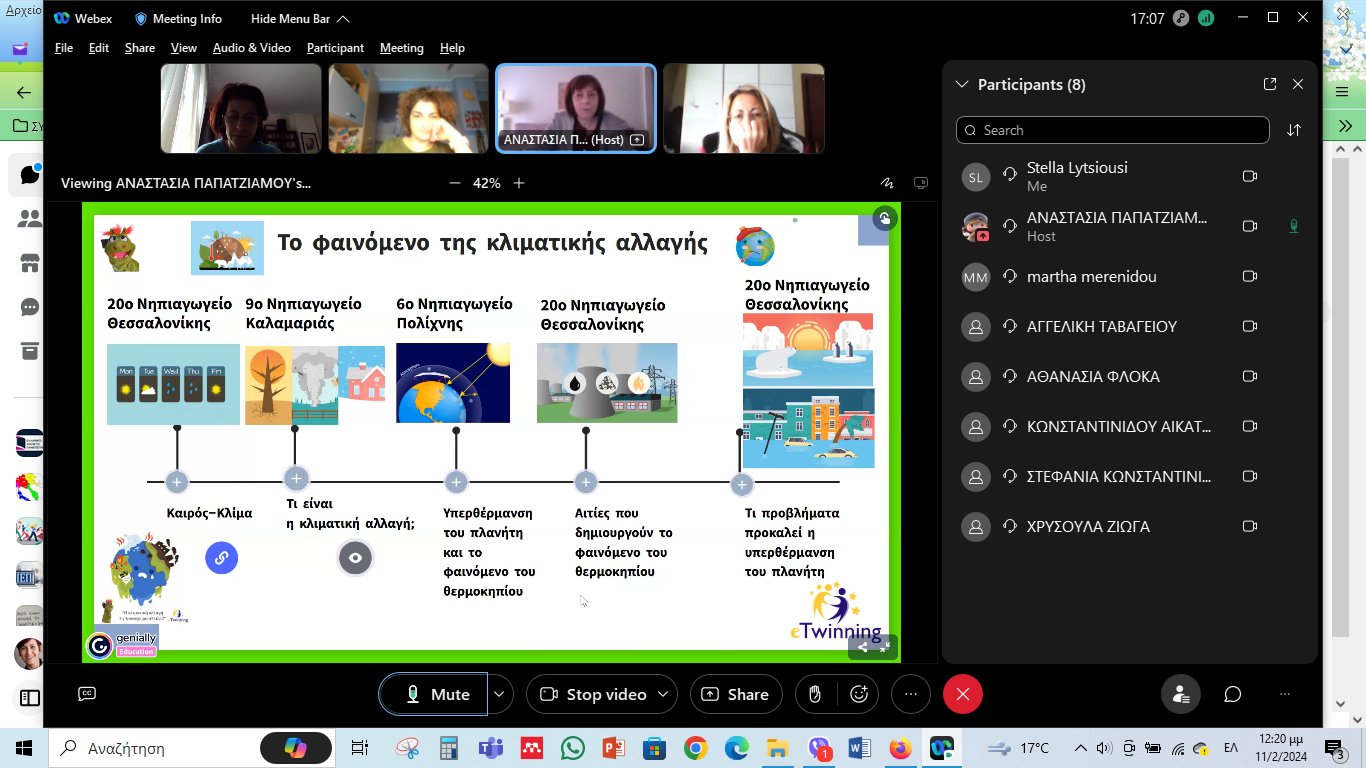Open the annotate pen icon
Image resolution: width=1366 pixels, height=768 pixels.
(x=886, y=183)
